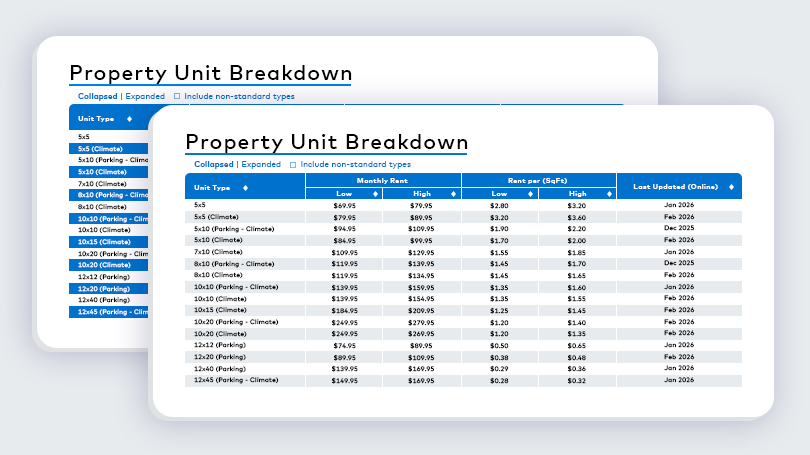Click 10x10 (Climate) row in back window
The image size is (810, 455).
[x=108, y=230]
